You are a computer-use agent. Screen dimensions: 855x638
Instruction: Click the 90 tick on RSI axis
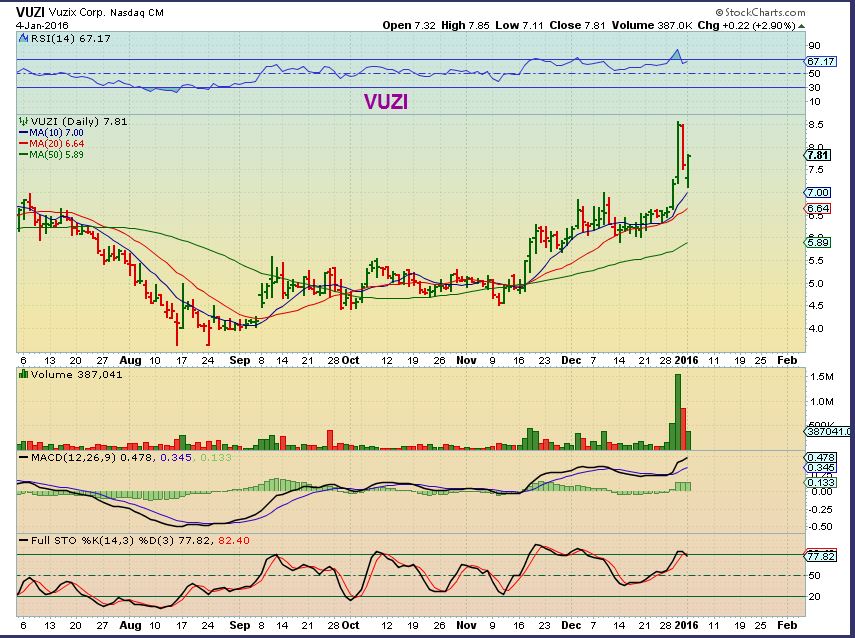(815, 45)
